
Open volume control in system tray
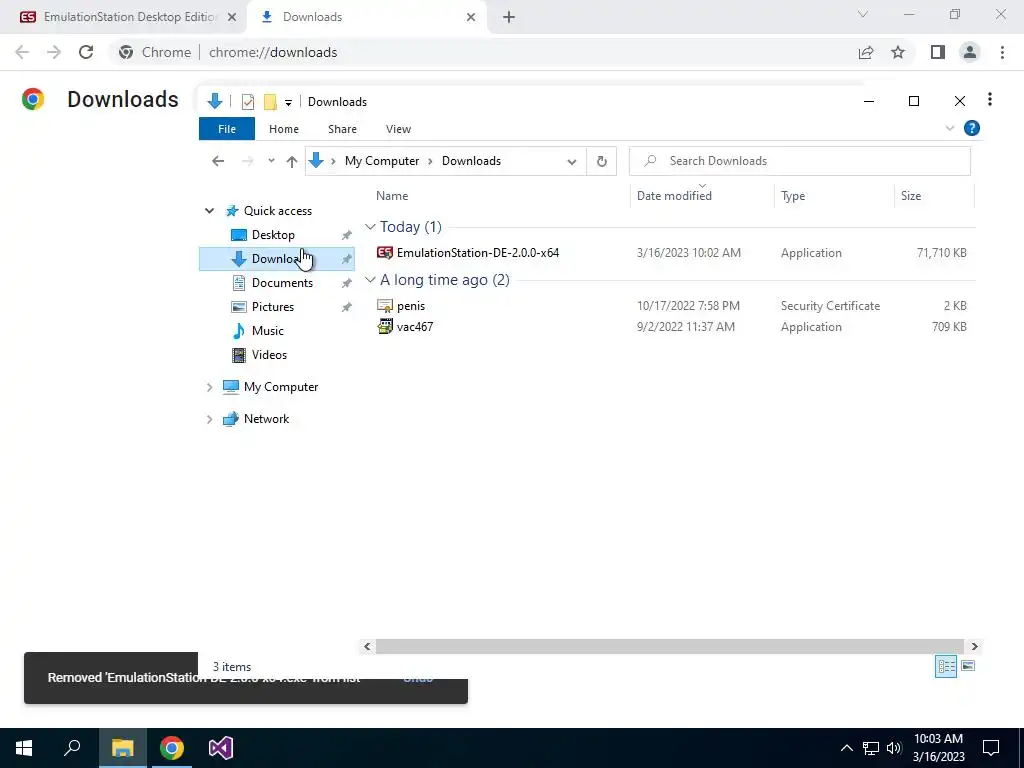894,748
